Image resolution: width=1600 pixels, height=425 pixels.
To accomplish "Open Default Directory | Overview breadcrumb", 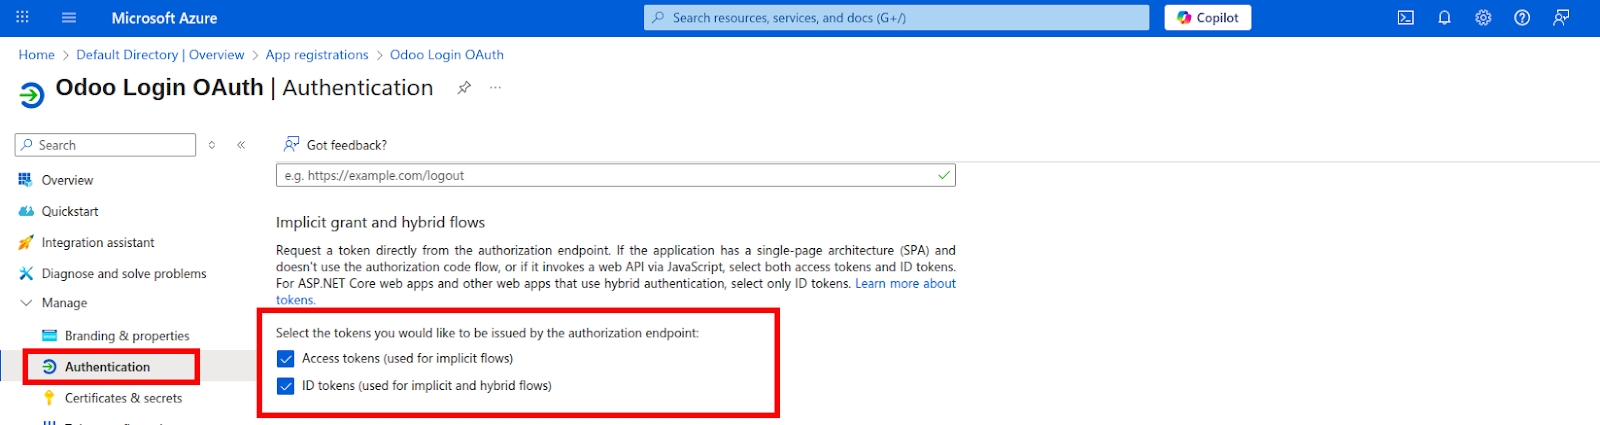I will coord(160,55).
